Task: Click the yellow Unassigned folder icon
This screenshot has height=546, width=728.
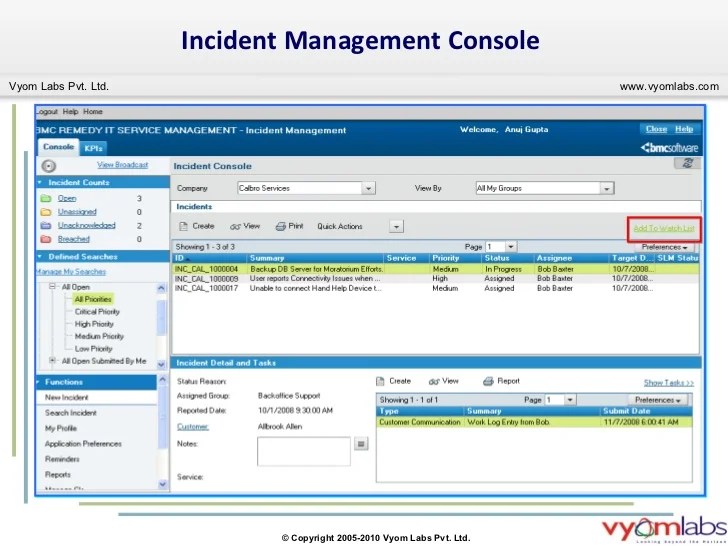Action: coord(46,212)
